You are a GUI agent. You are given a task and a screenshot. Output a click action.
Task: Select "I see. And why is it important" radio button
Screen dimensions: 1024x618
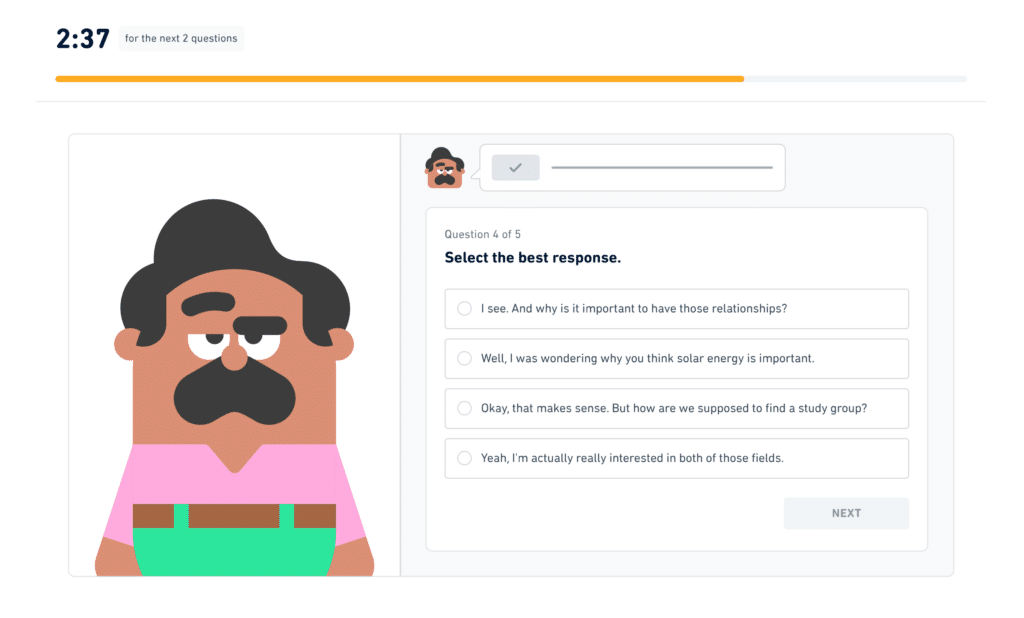[464, 309]
